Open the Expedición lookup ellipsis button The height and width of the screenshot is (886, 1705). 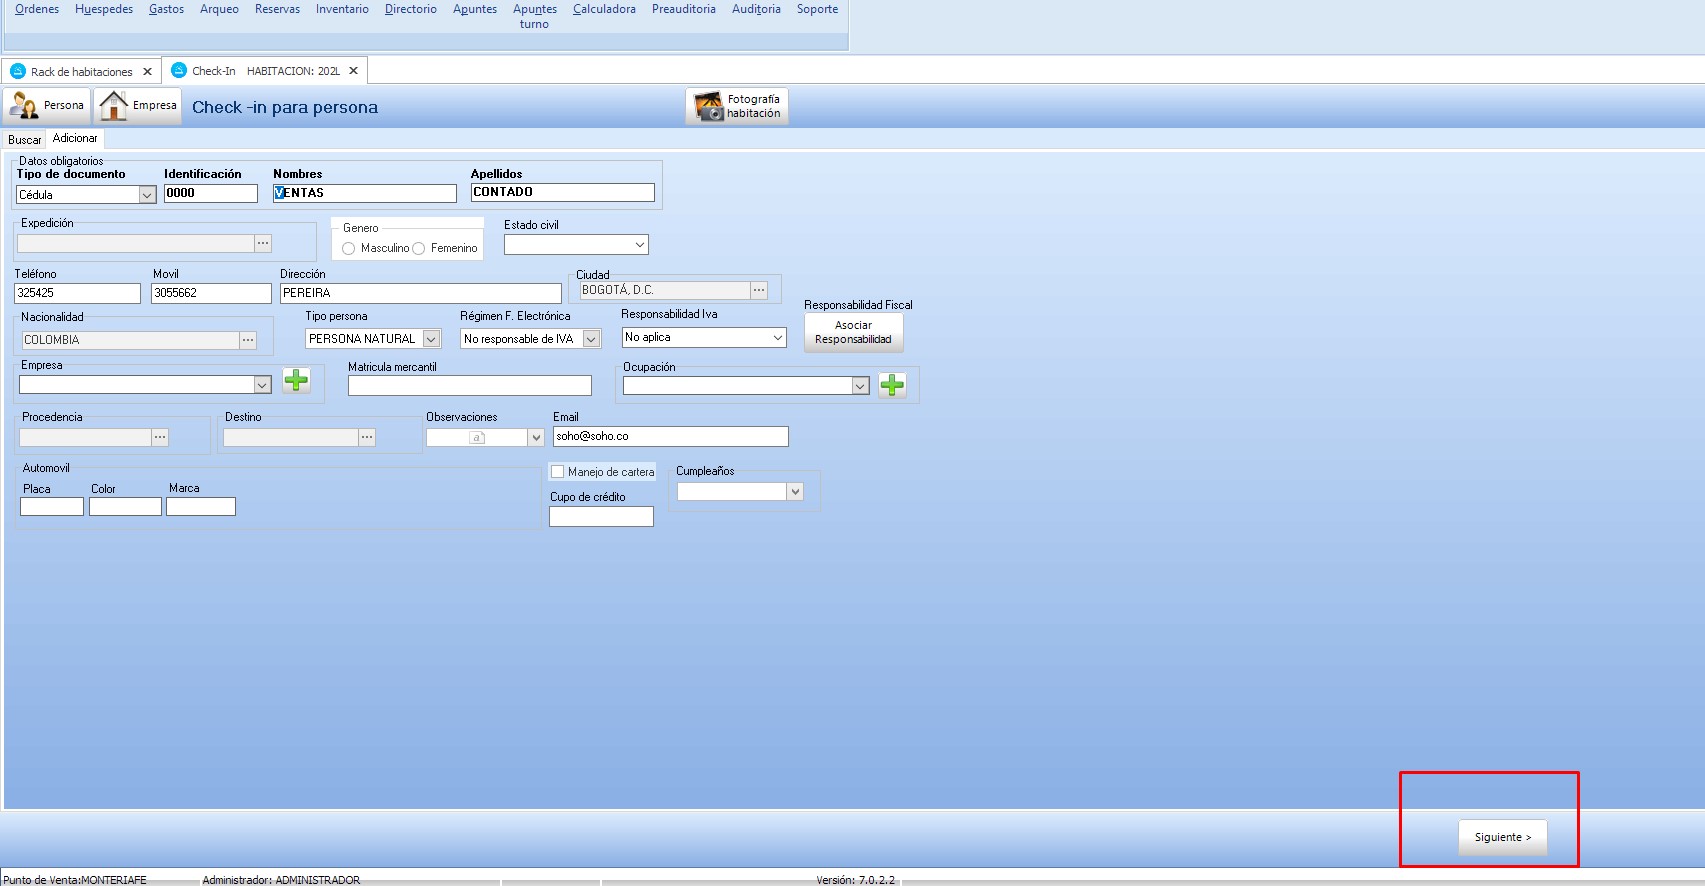[x=263, y=243]
